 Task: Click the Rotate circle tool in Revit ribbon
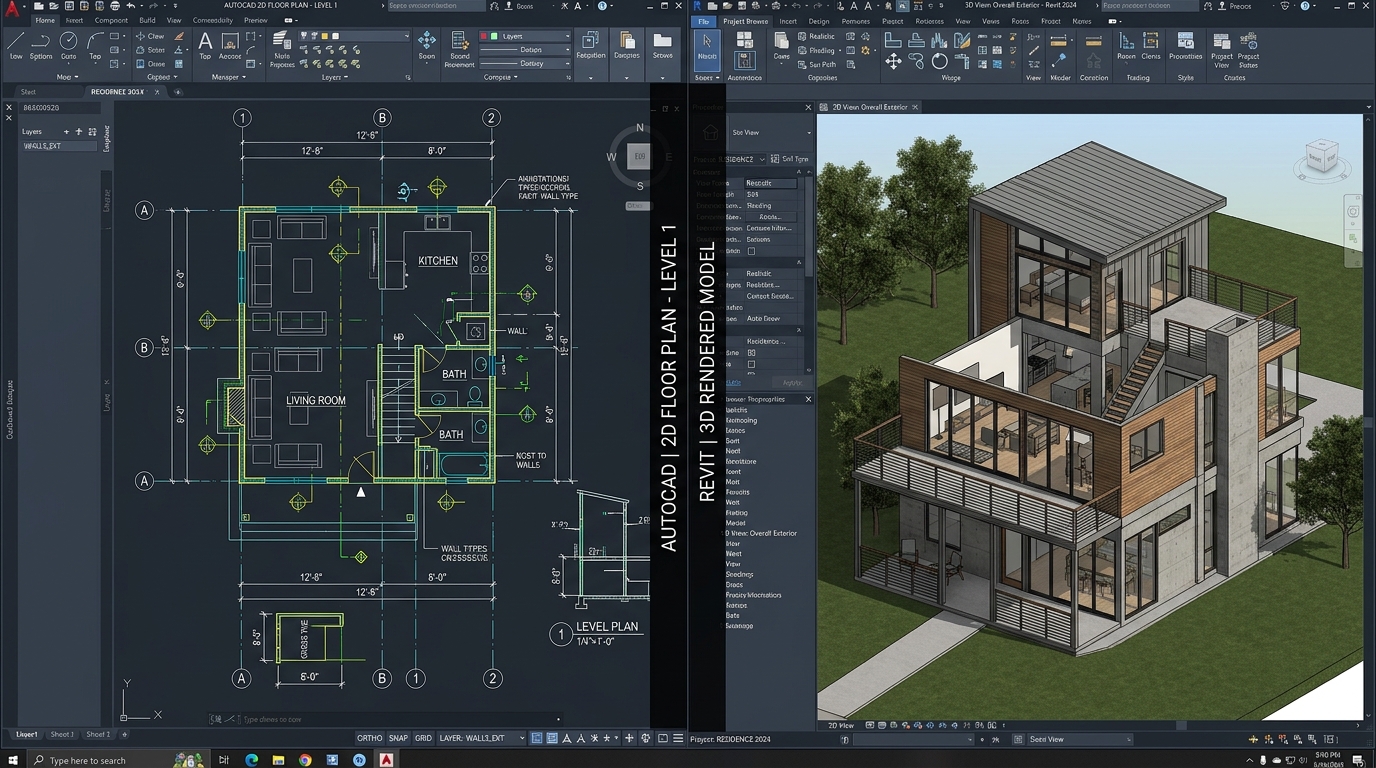click(940, 62)
